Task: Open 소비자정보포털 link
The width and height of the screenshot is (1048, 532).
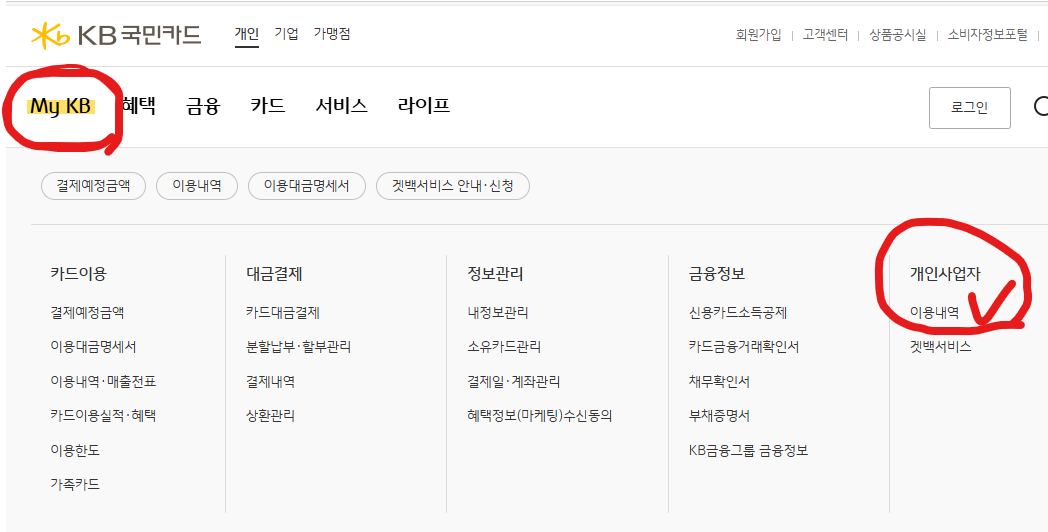Action: 987,35
